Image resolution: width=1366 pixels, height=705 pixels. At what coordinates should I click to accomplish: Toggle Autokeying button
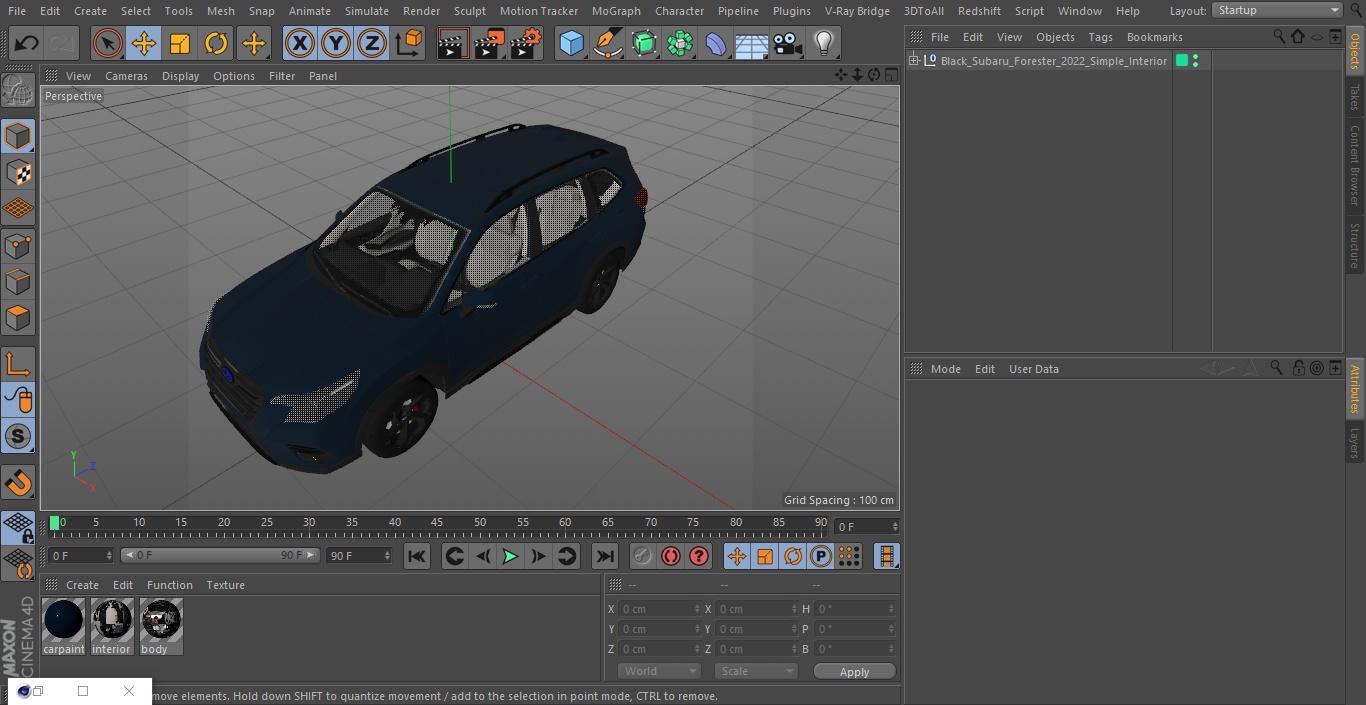pyautogui.click(x=671, y=557)
